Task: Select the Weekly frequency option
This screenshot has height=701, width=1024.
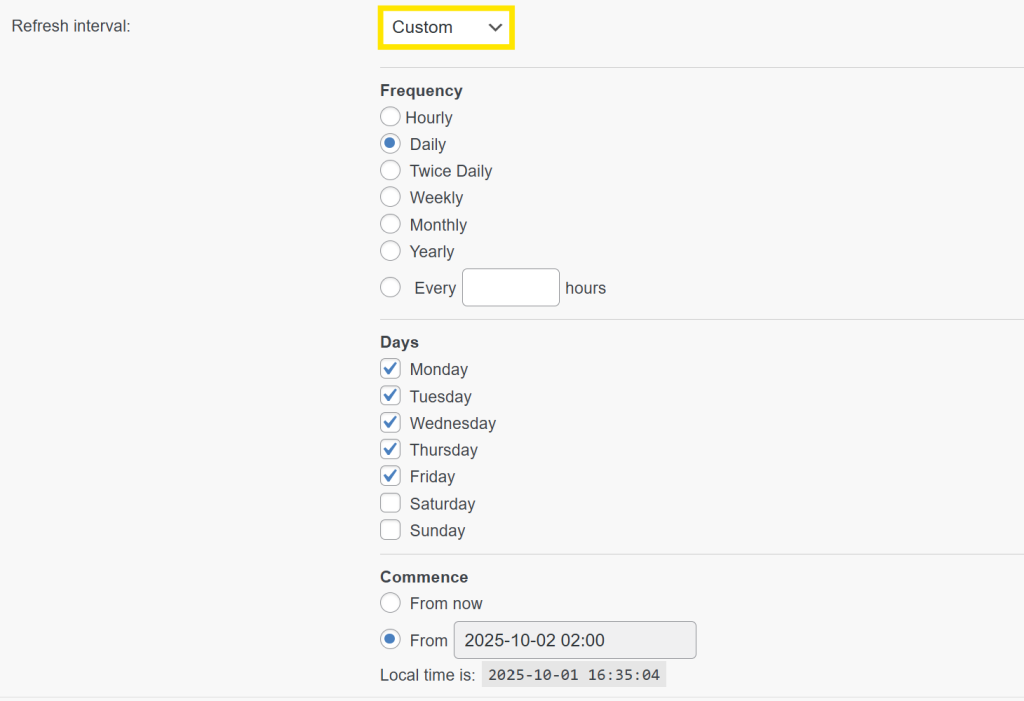Action: coord(390,198)
